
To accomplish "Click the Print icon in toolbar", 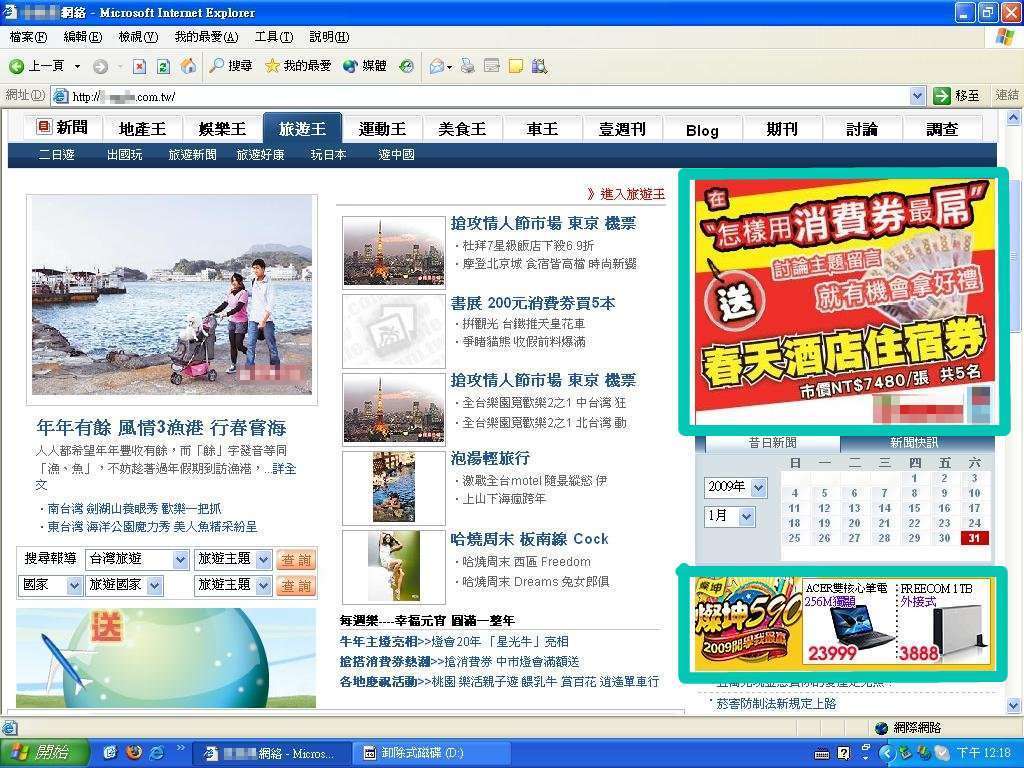I will (467, 66).
